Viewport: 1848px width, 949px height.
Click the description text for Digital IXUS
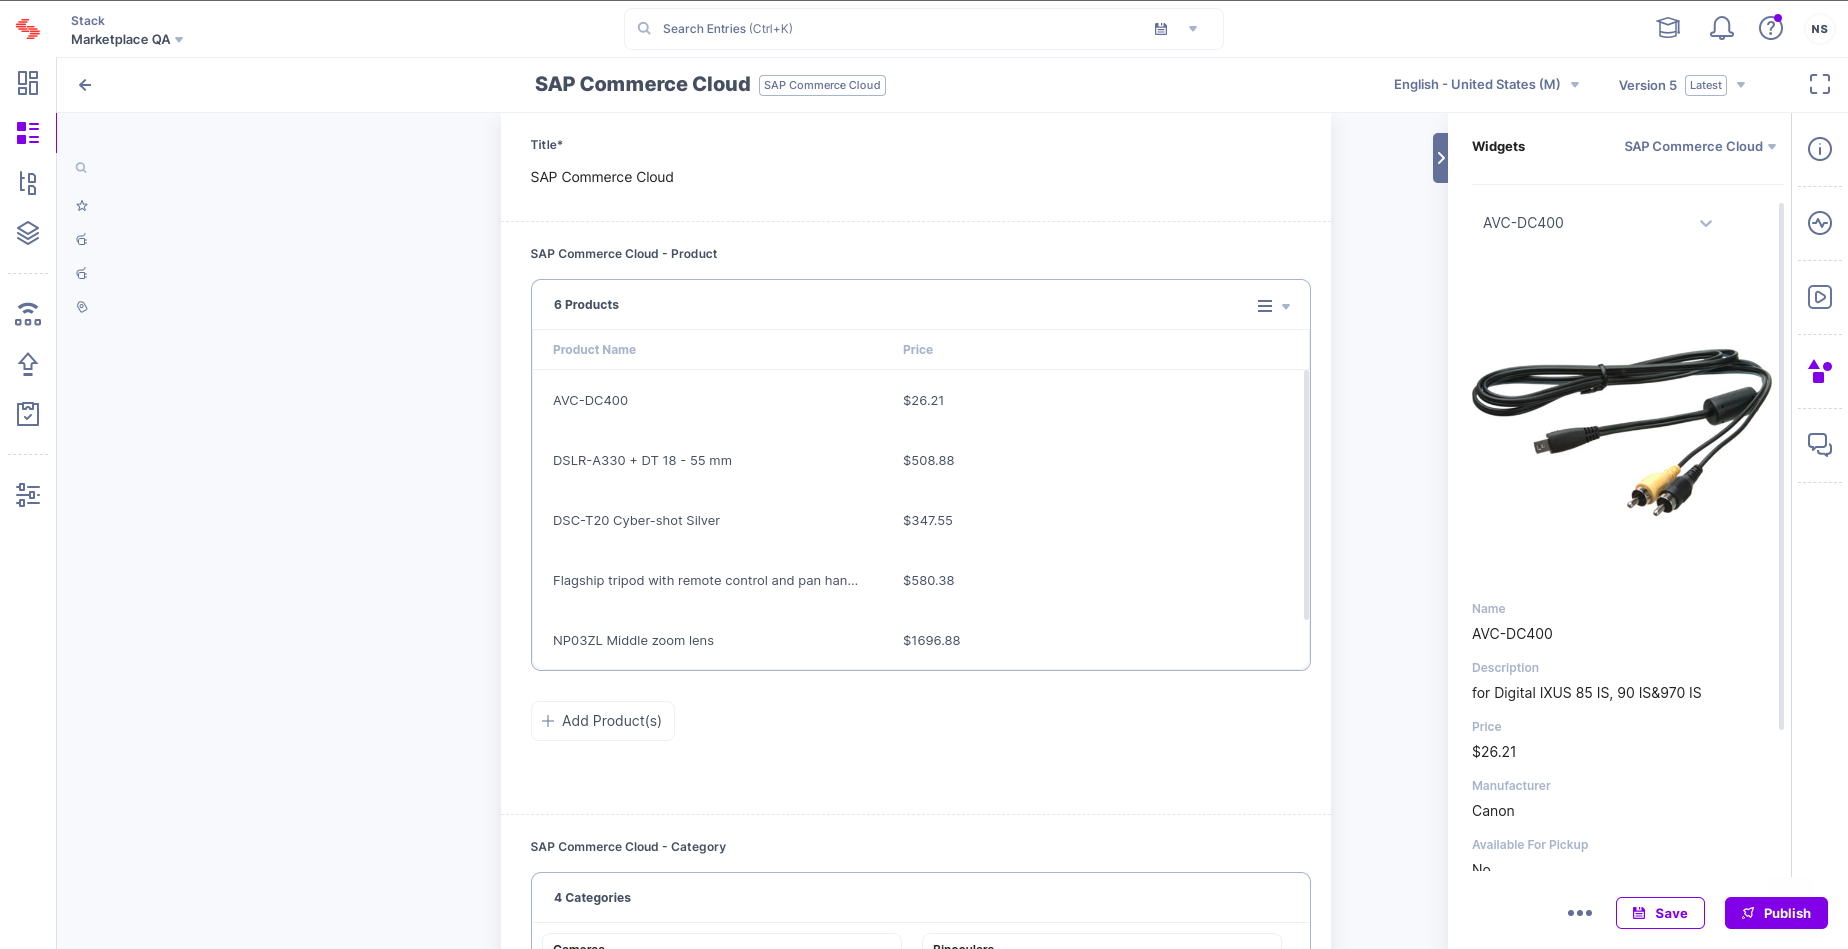[x=1586, y=693]
